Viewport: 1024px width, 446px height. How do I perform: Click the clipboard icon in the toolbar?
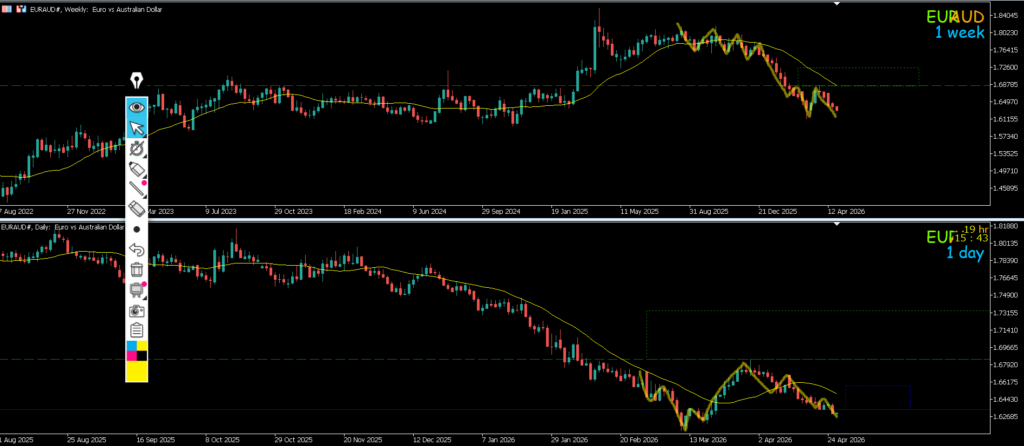[x=137, y=330]
